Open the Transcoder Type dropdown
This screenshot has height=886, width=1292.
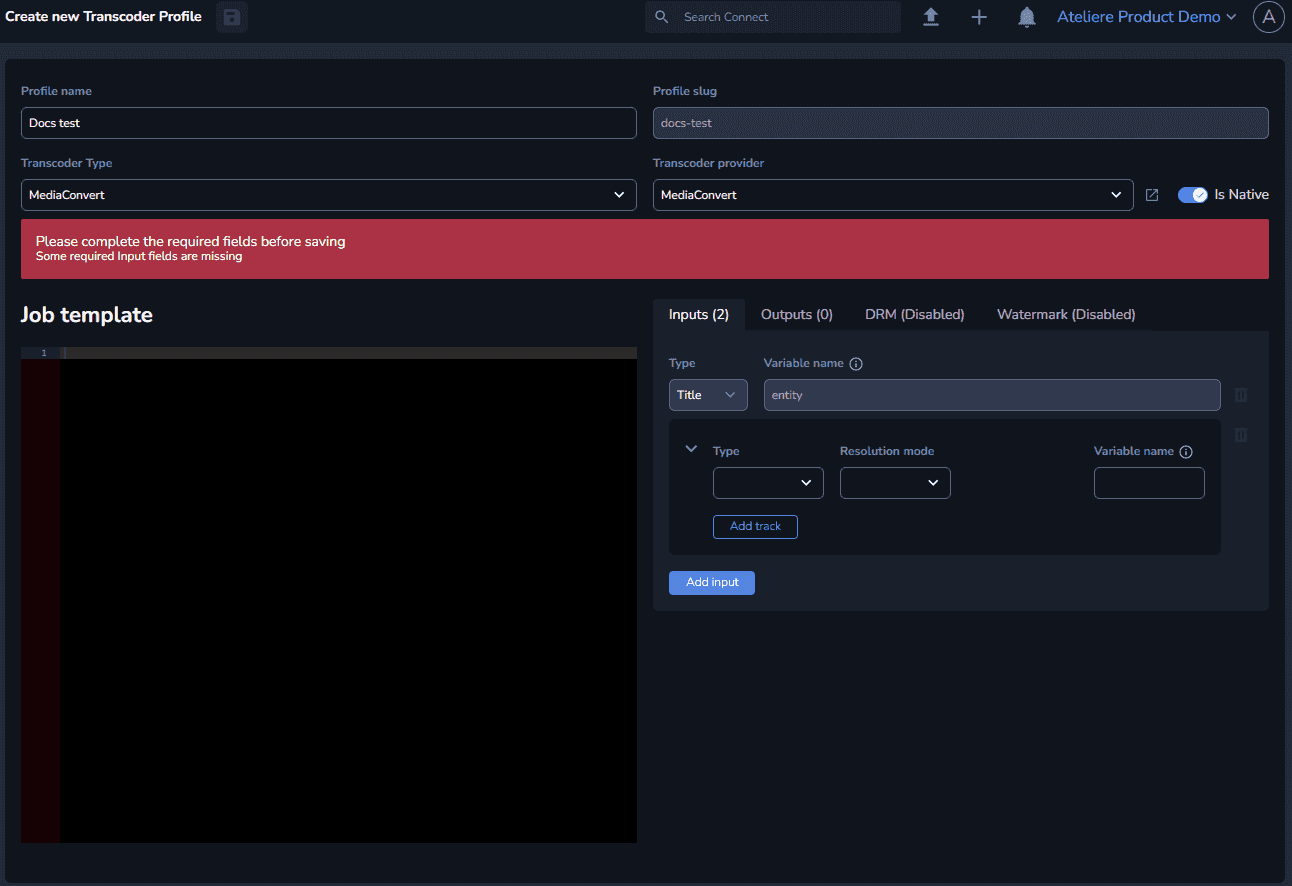click(329, 195)
